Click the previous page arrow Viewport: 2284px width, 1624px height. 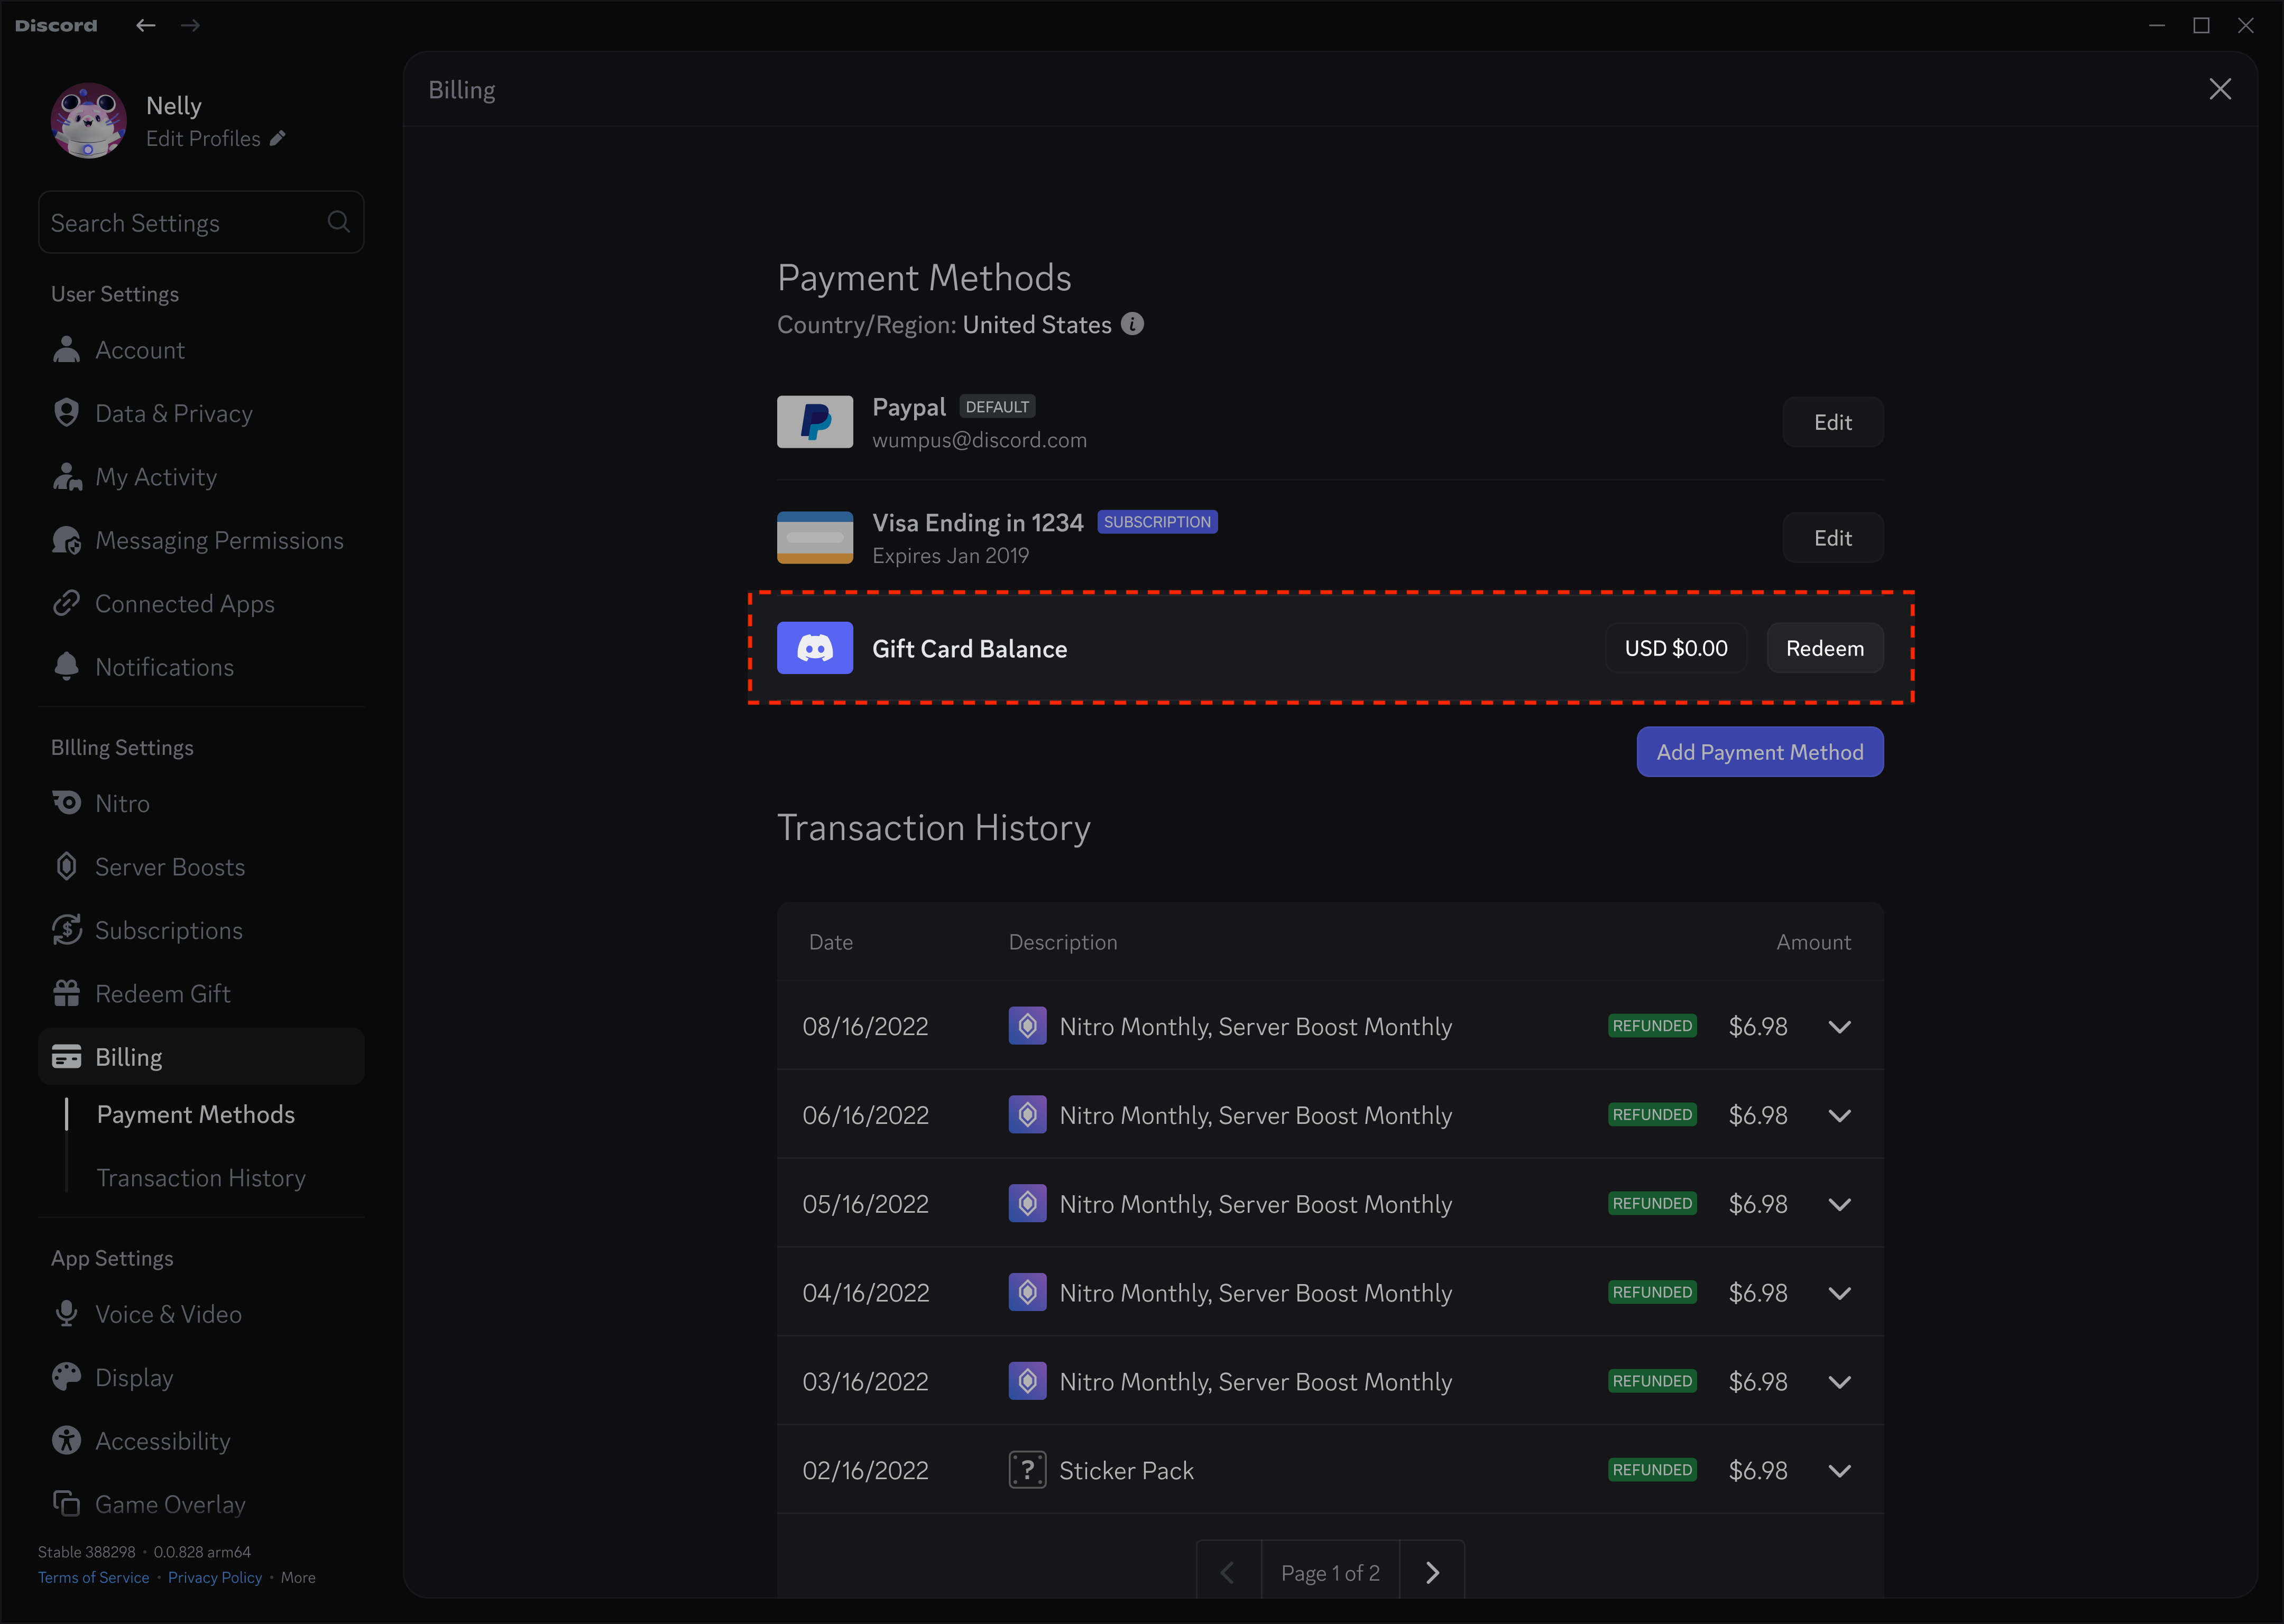[x=1229, y=1573]
